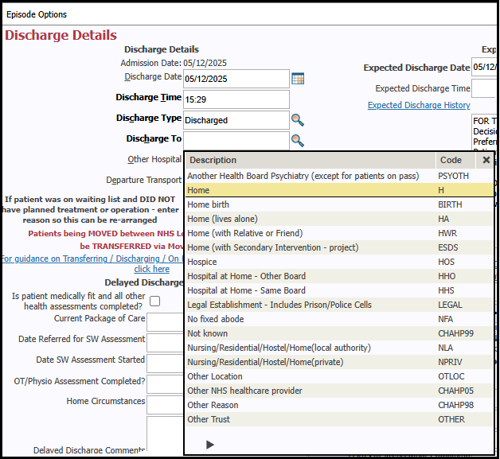Image resolution: width=500 pixels, height=459 pixels.
Task: Click the Date SW Assessment Started field
Action: [165, 363]
